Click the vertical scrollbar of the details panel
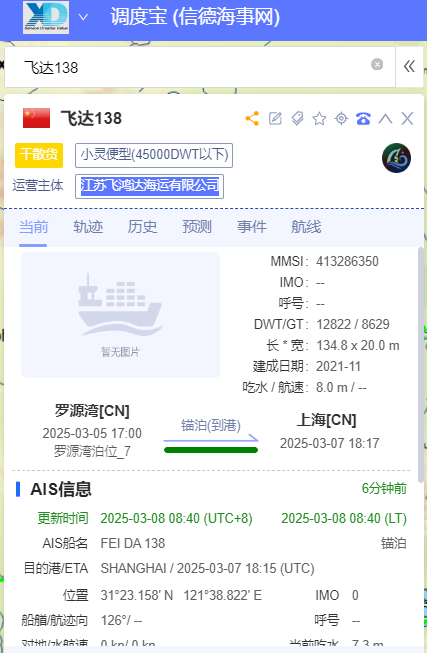Viewport: 427px width, 653px height. [421, 364]
